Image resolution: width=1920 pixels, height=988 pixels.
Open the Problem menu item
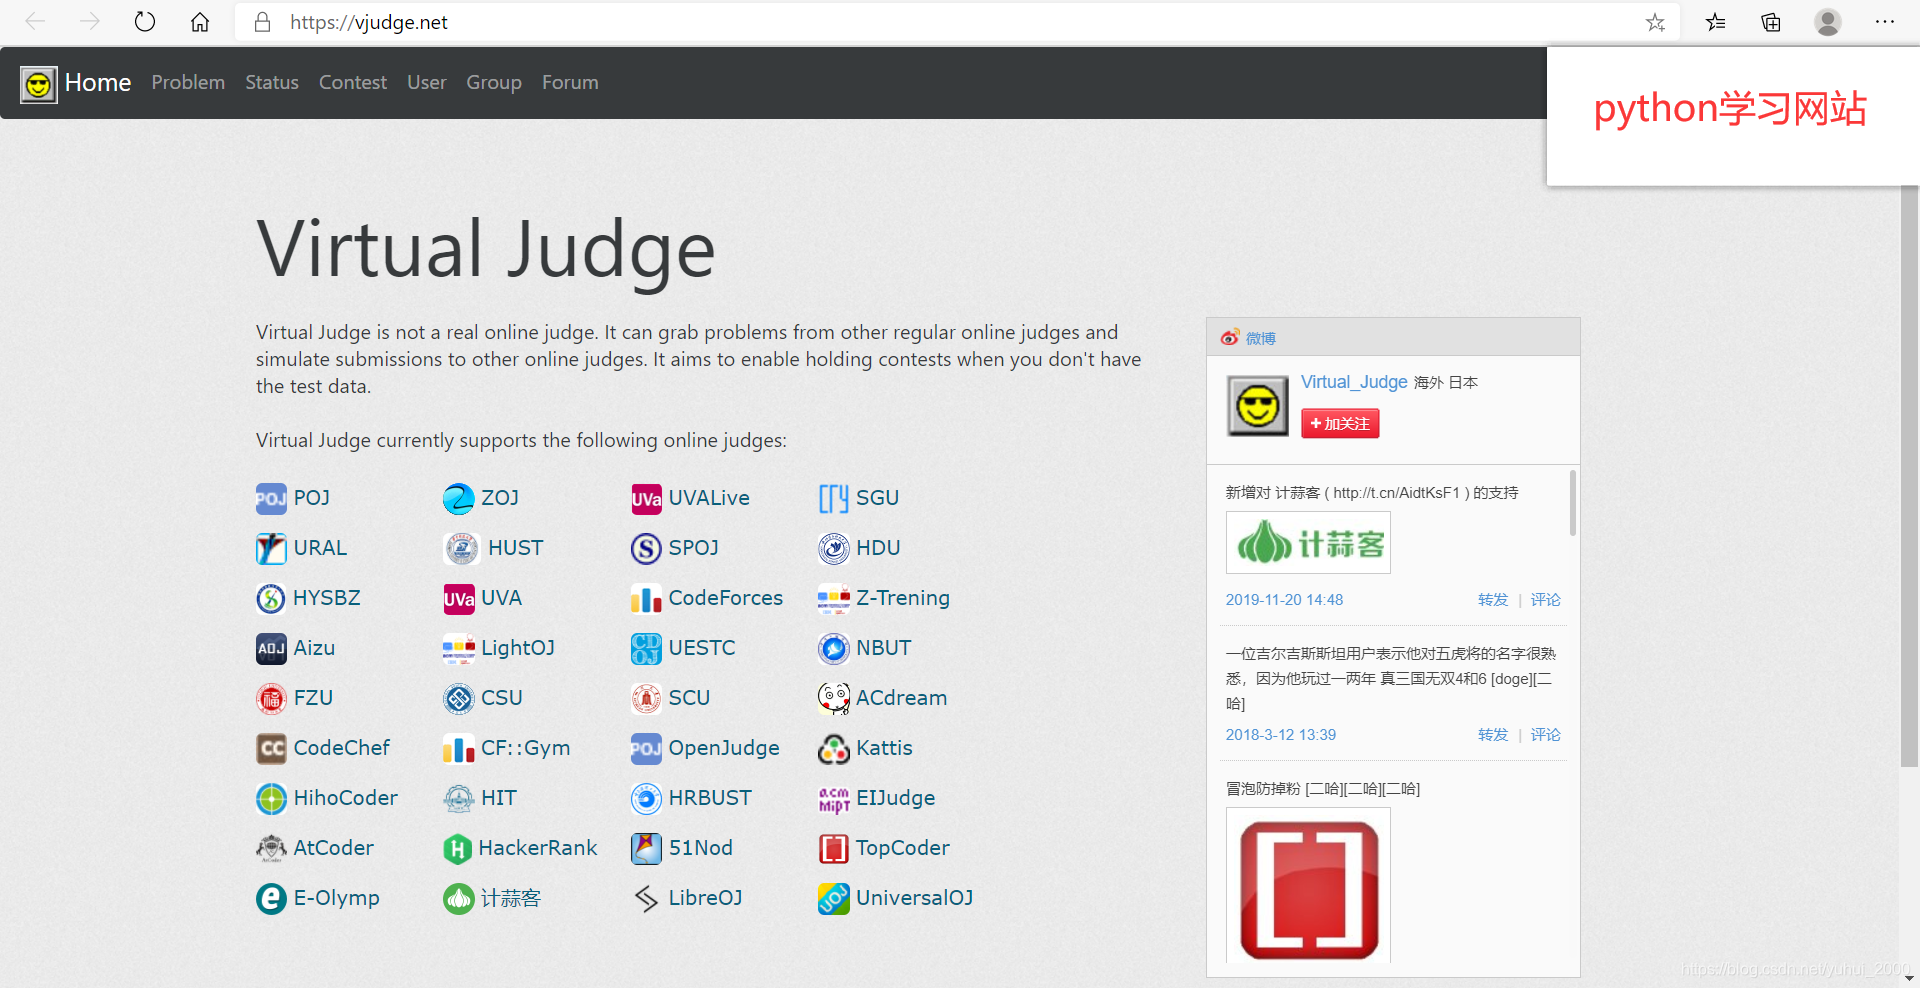tap(188, 83)
